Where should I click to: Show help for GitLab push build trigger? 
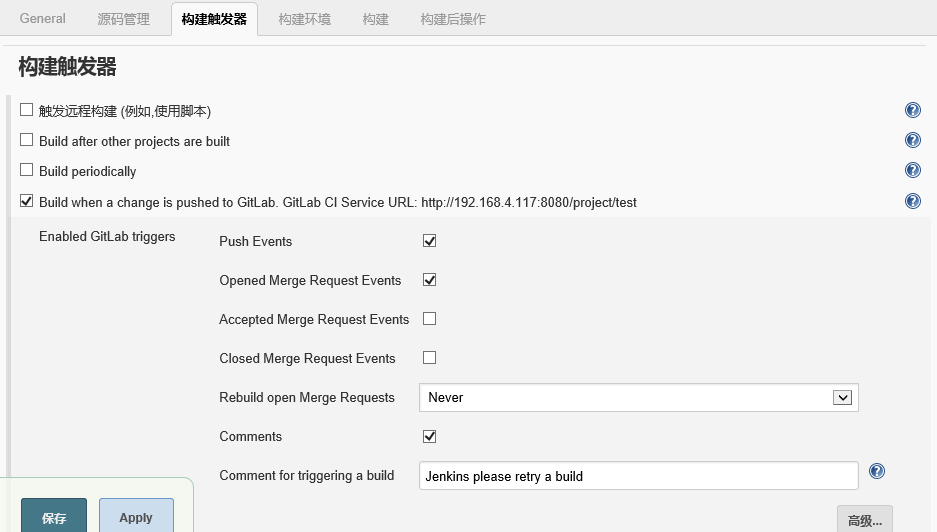coord(912,201)
